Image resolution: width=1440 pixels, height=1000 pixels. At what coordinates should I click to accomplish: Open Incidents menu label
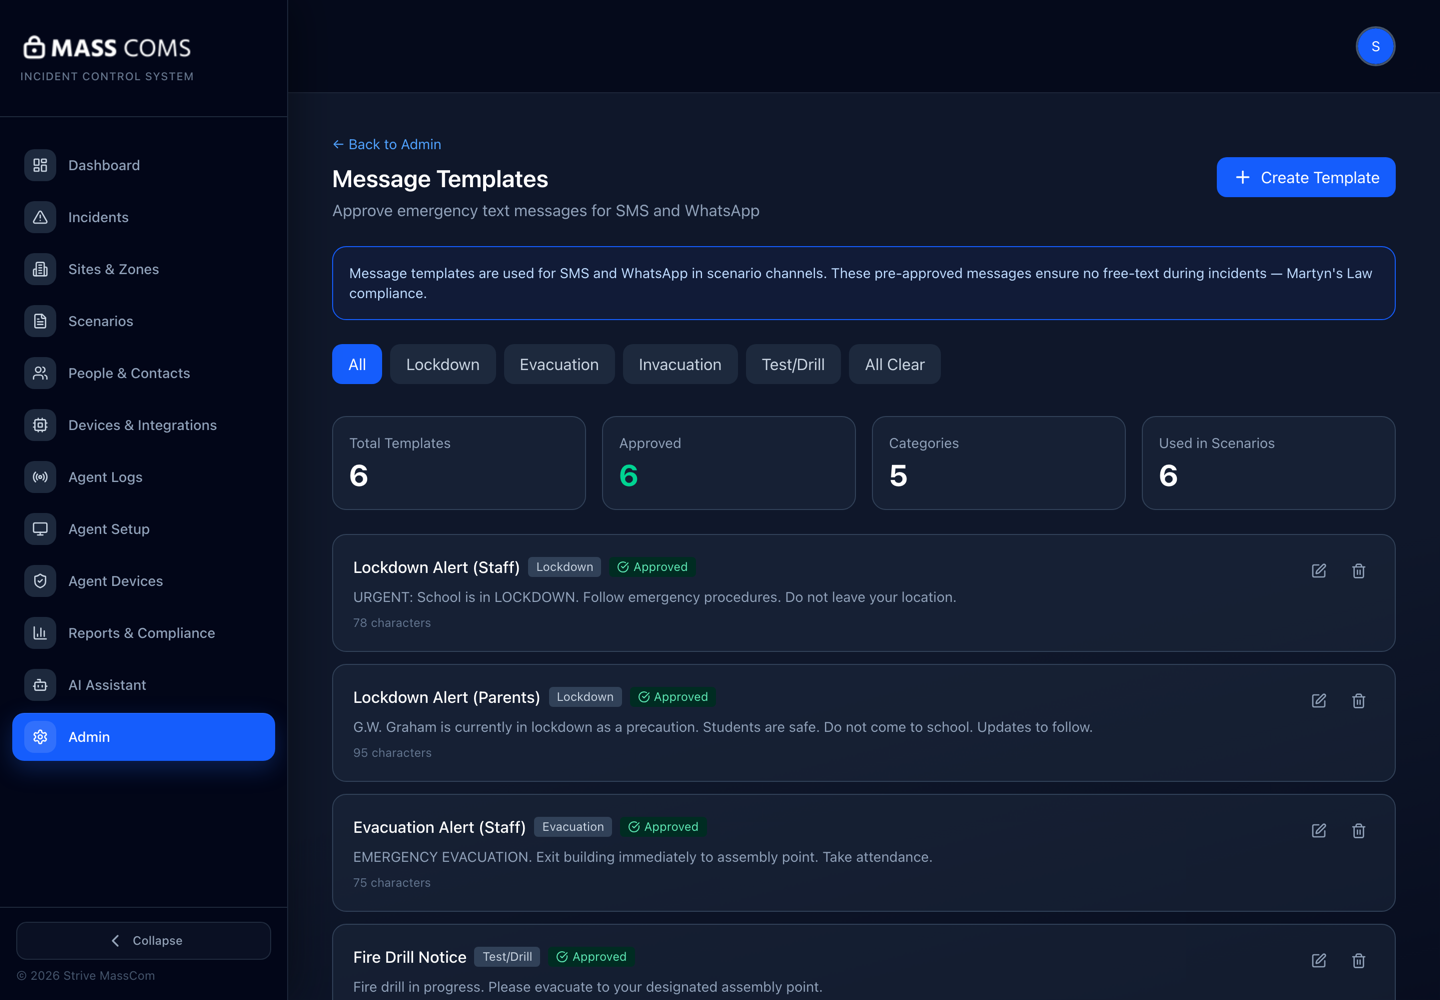pyautogui.click(x=98, y=217)
